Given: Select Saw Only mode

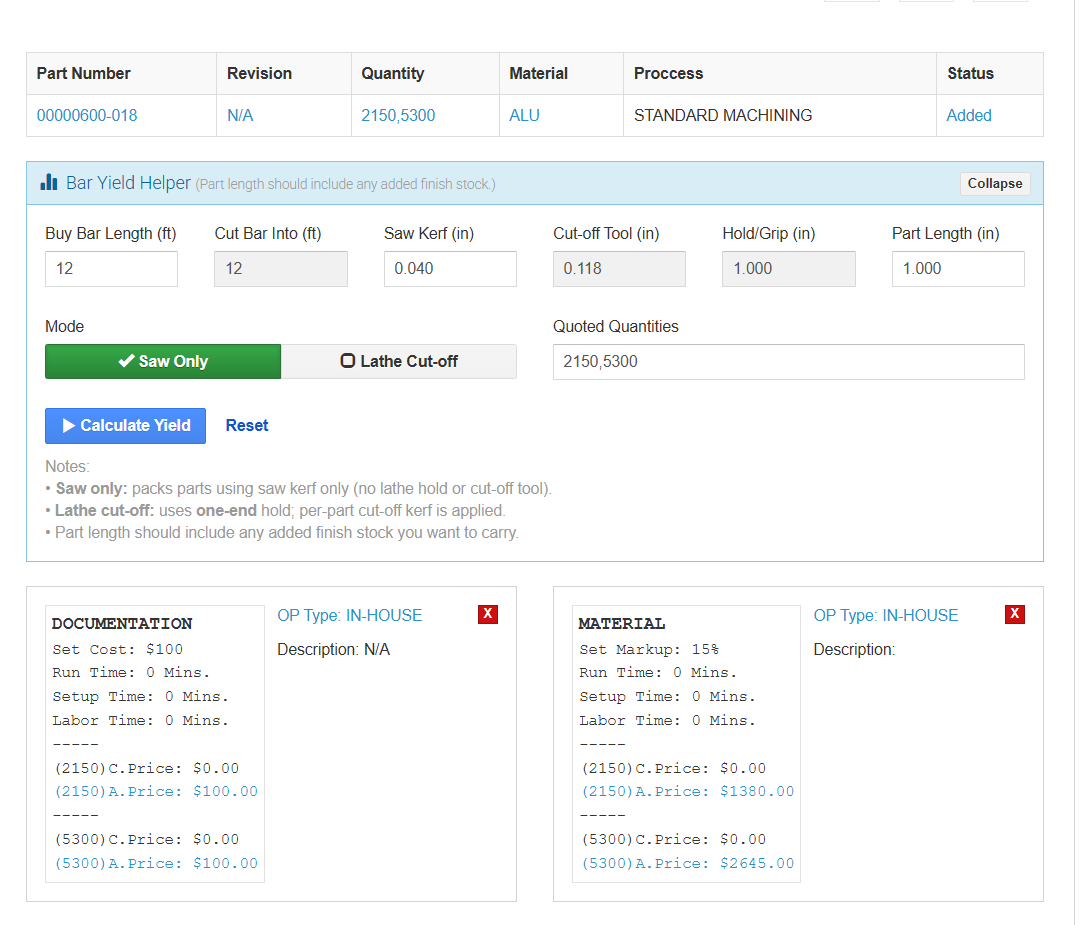Looking at the screenshot, I should 163,361.
